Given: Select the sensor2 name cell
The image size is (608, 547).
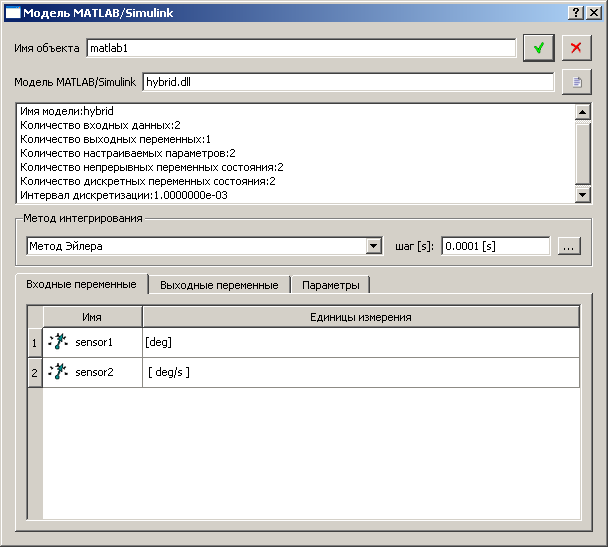Looking at the screenshot, I should 92,372.
